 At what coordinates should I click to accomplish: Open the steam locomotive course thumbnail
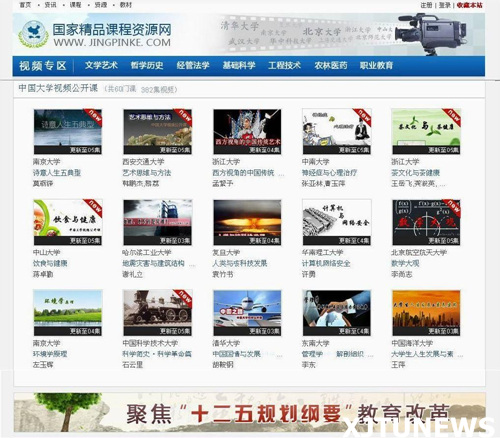(x=157, y=312)
